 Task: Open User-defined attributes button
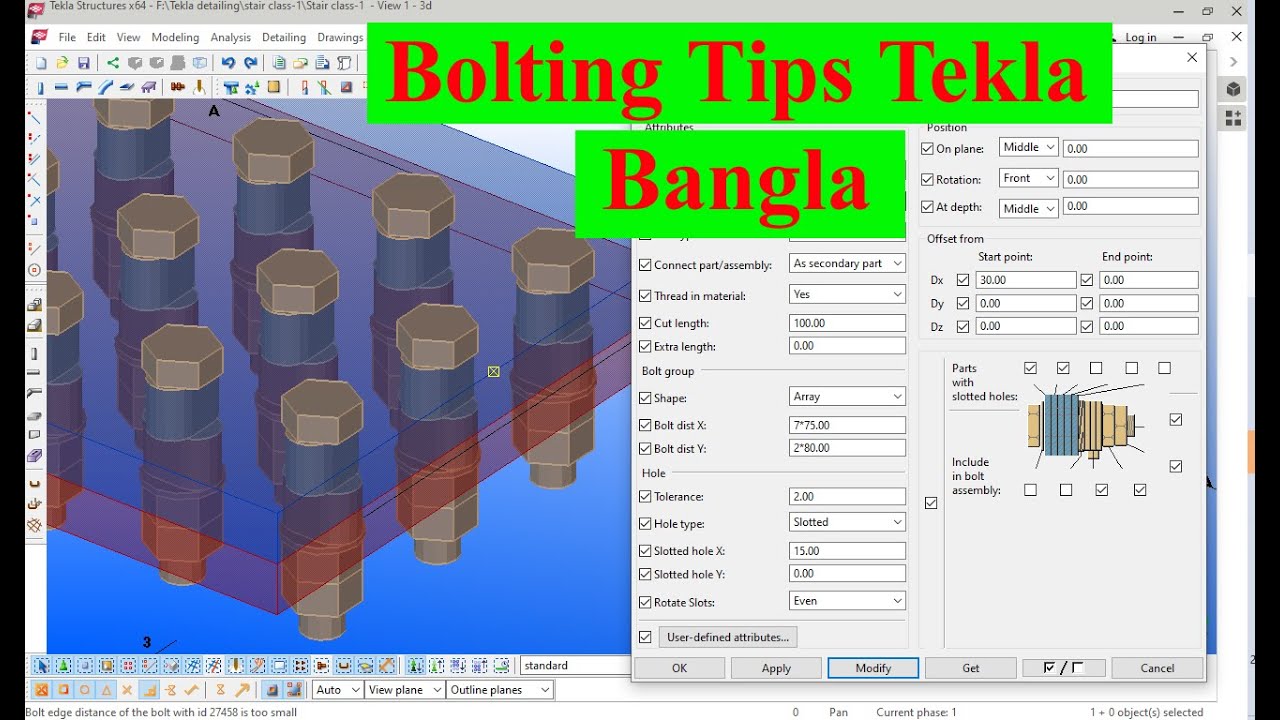pos(728,637)
